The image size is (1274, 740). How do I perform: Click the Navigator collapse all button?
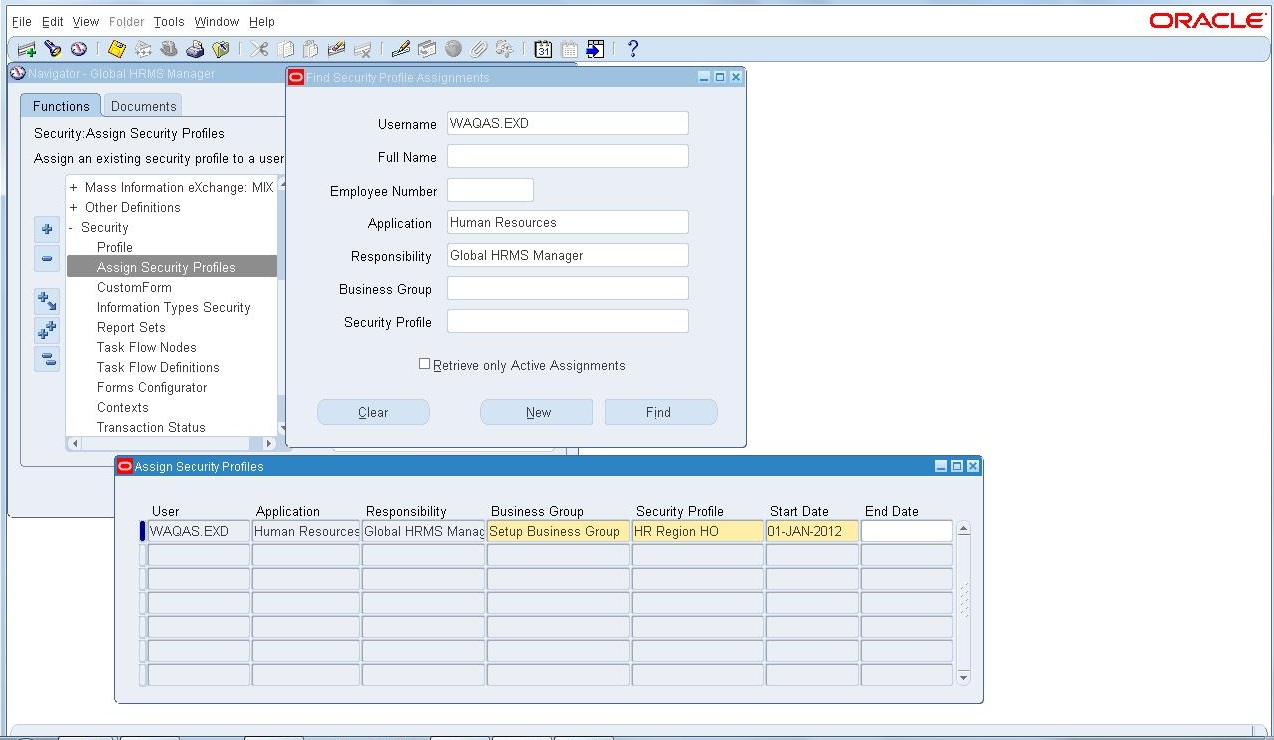click(x=47, y=359)
